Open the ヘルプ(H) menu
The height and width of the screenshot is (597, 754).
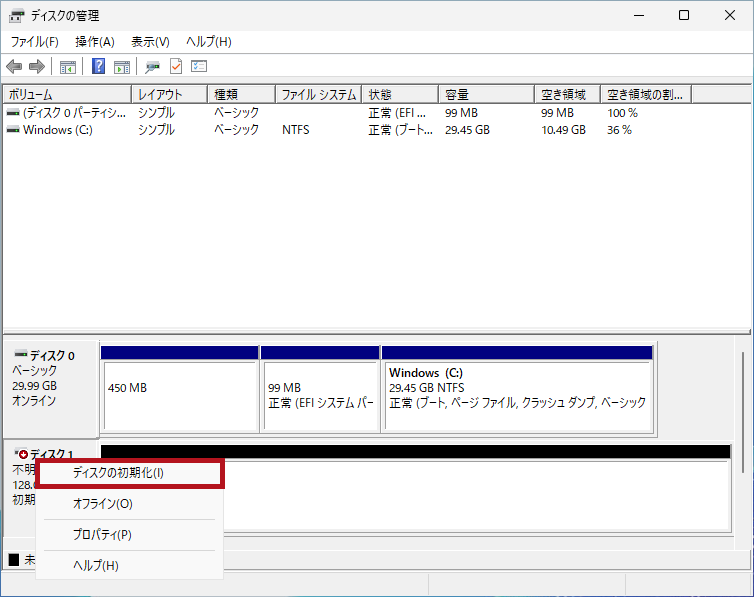click(x=209, y=42)
